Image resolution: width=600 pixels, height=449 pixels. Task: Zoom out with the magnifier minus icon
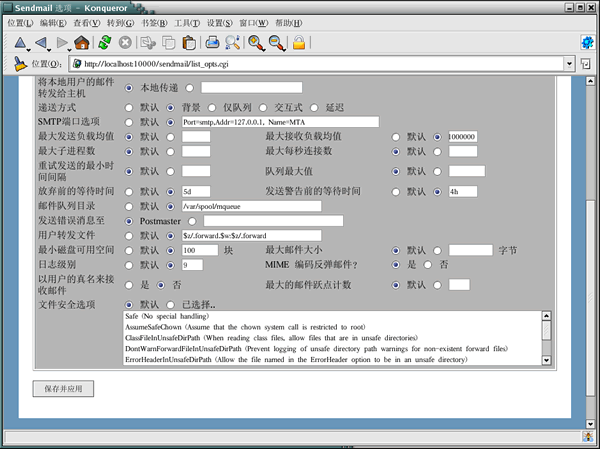pyautogui.click(x=276, y=42)
